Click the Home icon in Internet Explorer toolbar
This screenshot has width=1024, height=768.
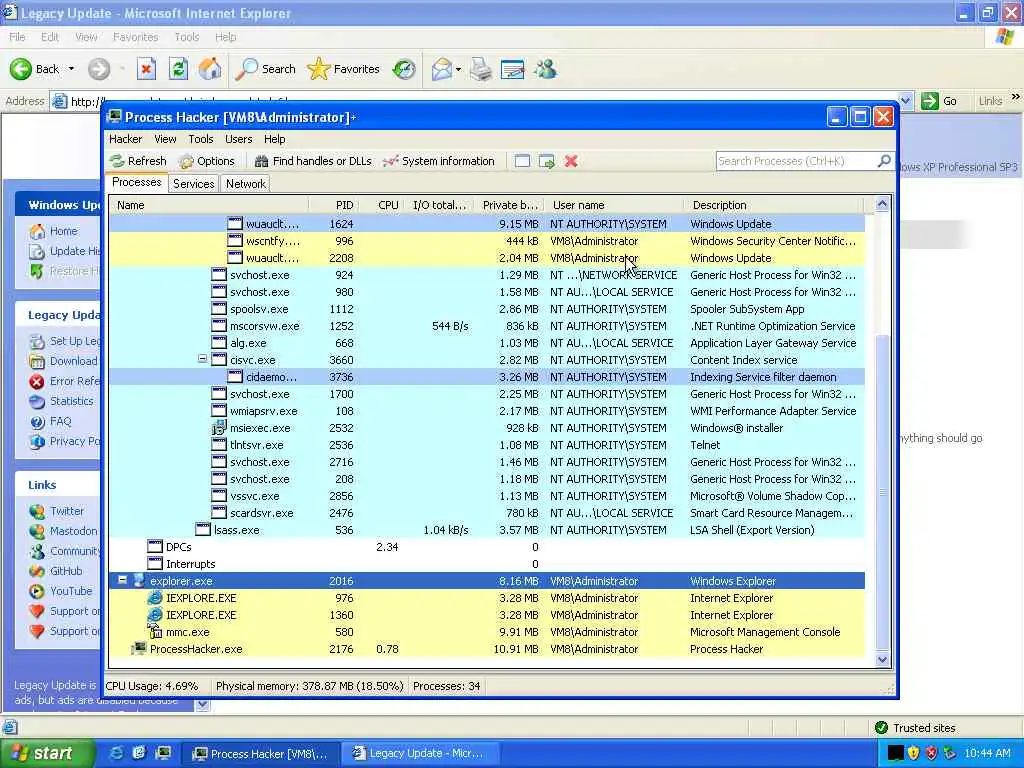[x=210, y=69]
